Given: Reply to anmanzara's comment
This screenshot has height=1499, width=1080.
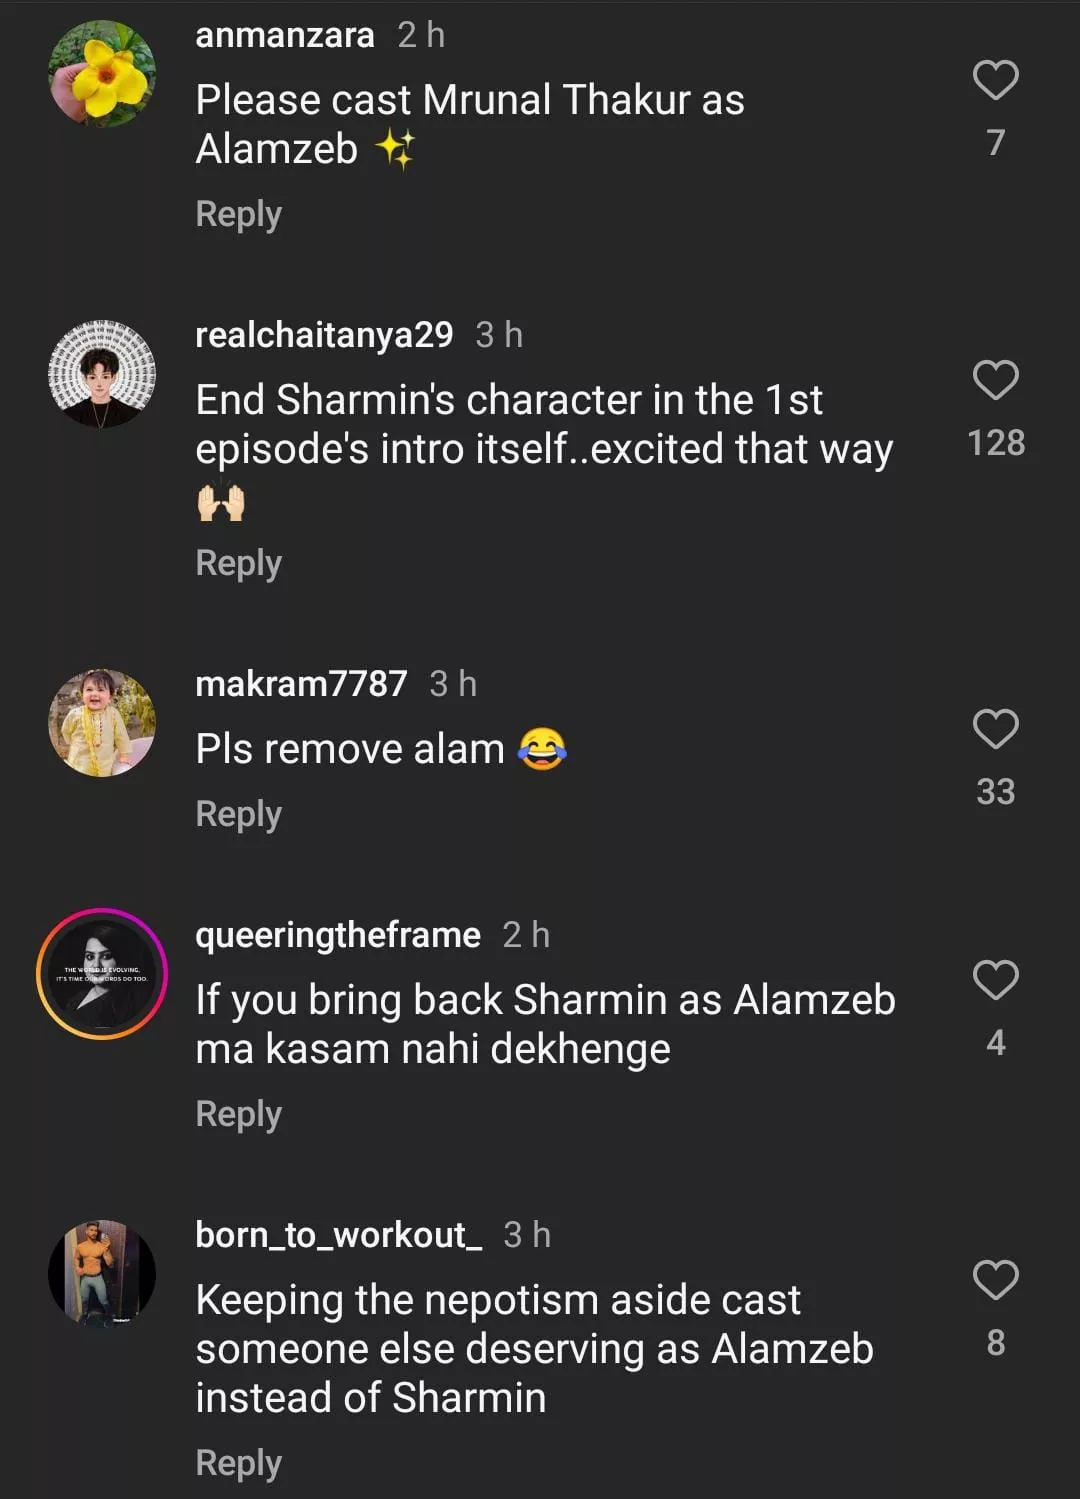Looking at the screenshot, I should point(238,214).
